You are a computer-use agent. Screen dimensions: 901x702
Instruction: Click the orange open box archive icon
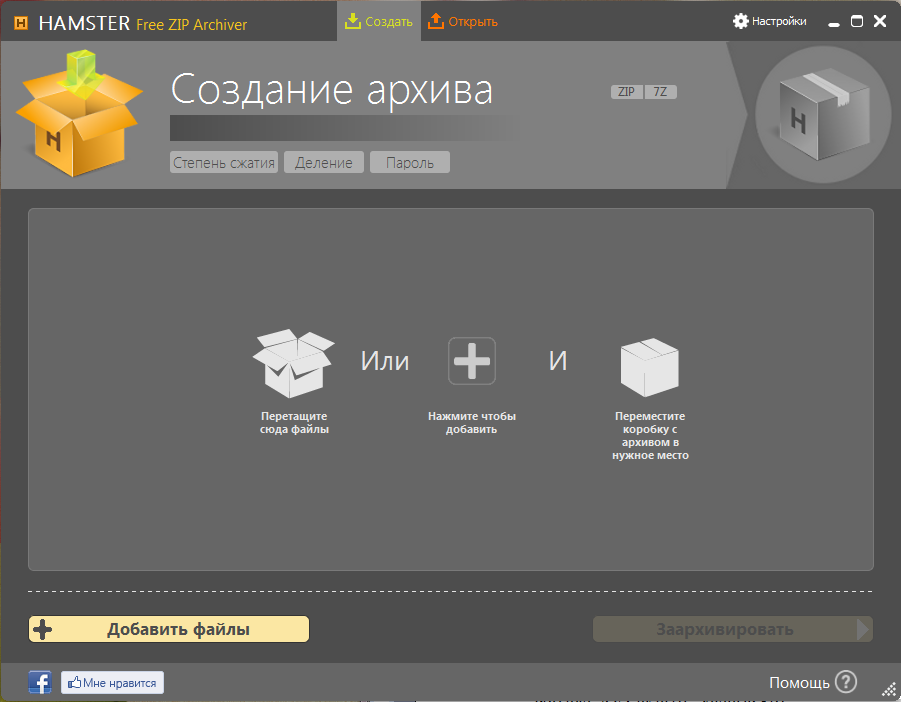click(79, 114)
